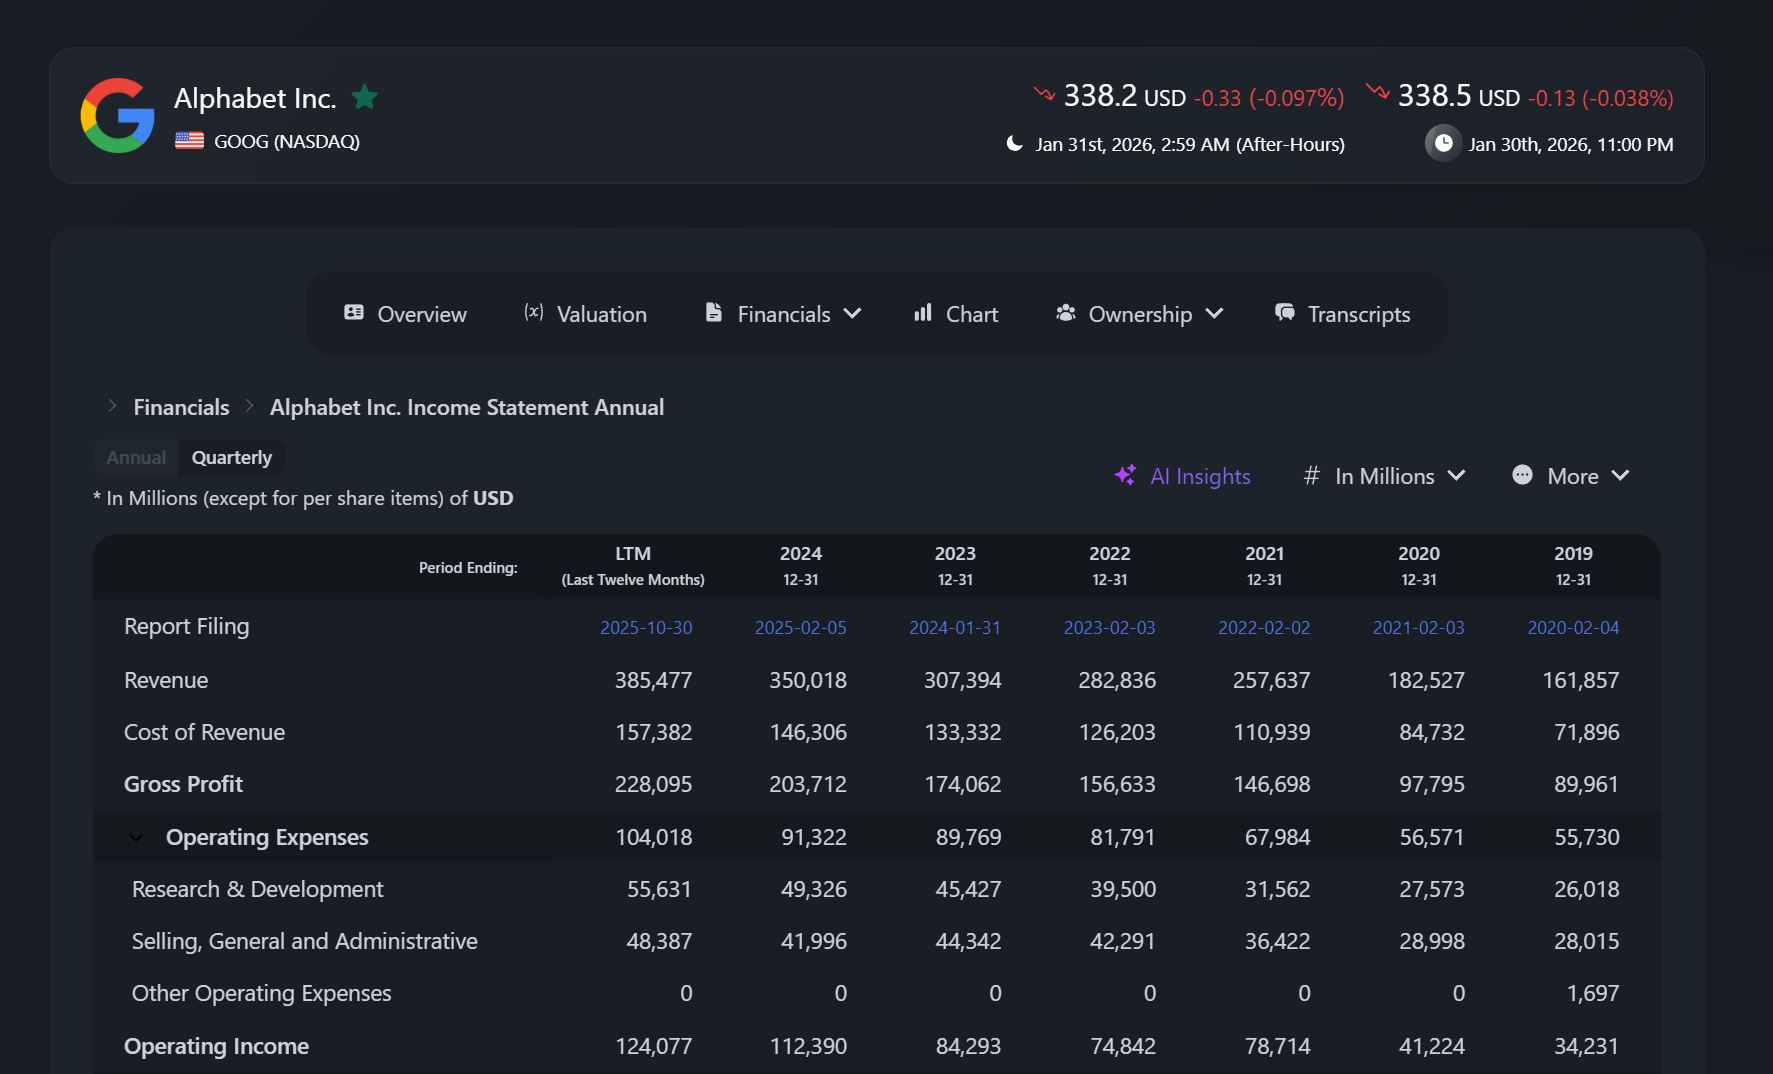
Task: Open the Financials dropdown menu
Action: click(x=783, y=313)
